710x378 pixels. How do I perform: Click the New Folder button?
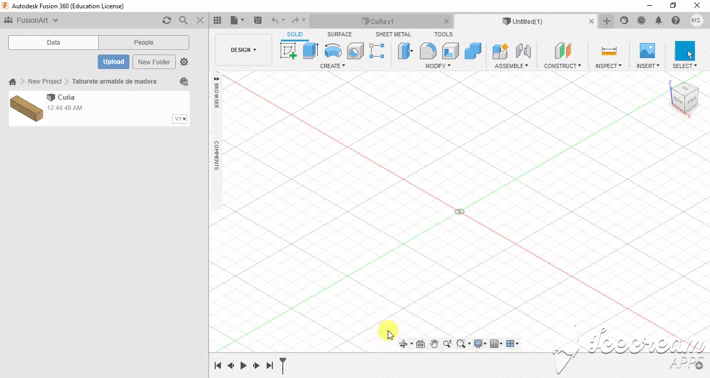154,62
